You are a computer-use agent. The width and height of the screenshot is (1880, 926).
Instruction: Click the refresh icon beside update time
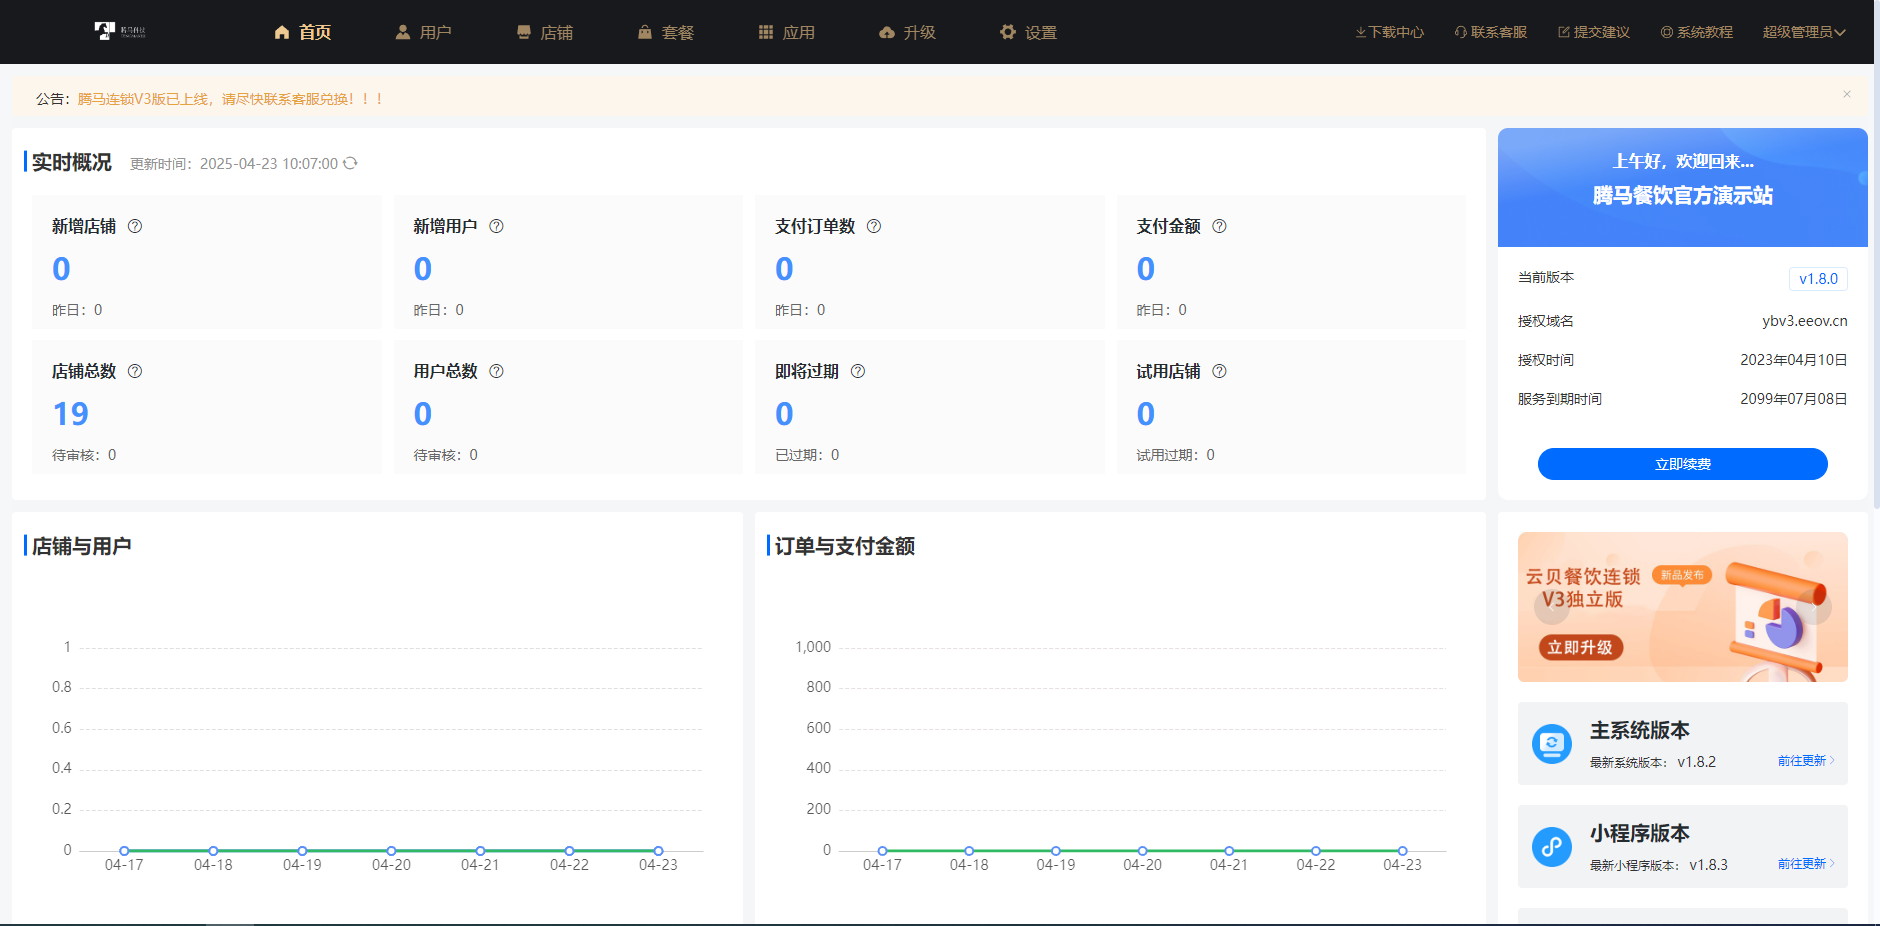click(350, 163)
